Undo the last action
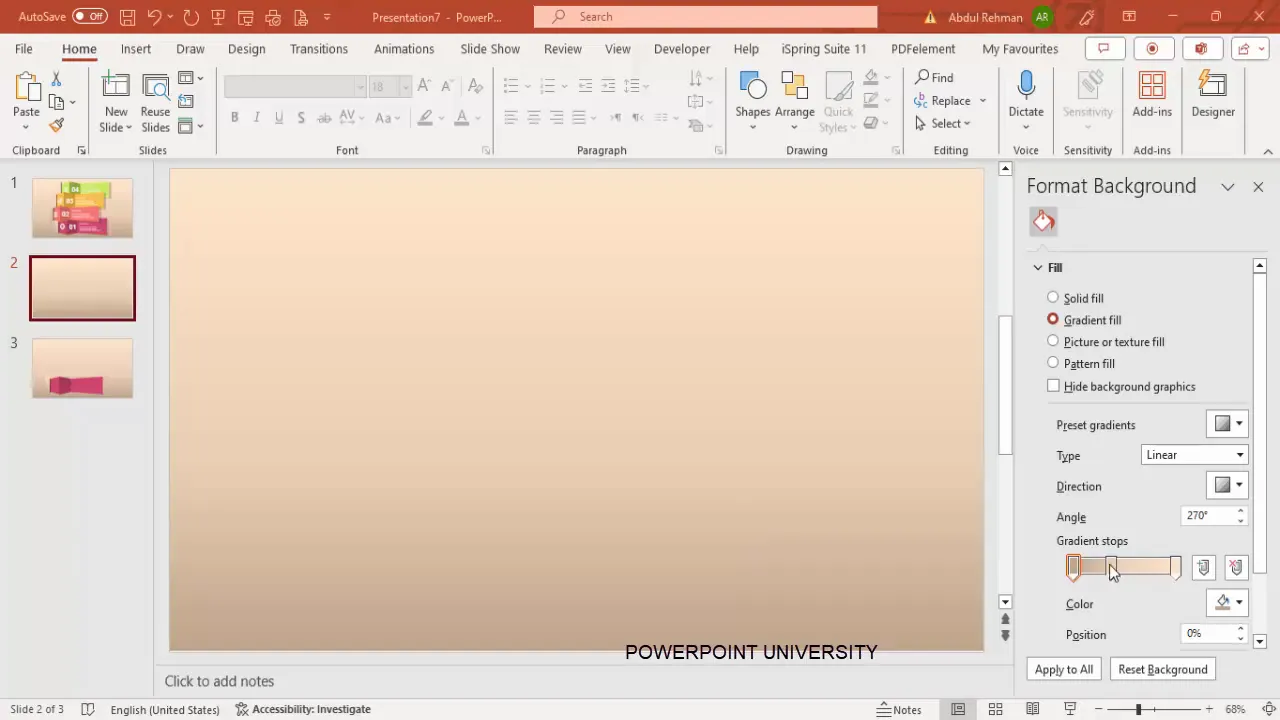The image size is (1280, 720). coord(154,17)
